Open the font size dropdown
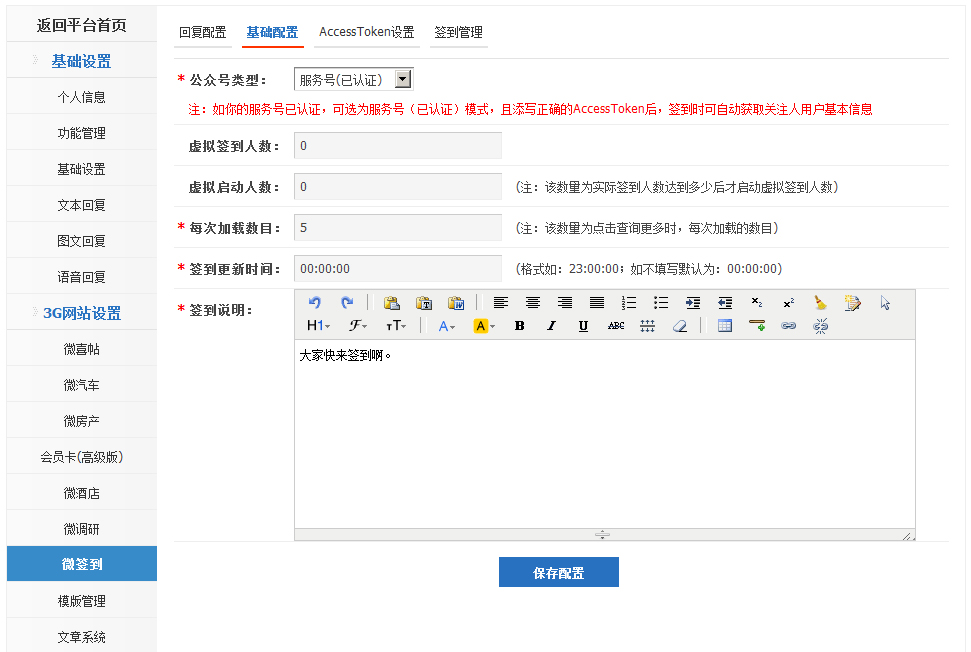971x652 pixels. point(395,326)
